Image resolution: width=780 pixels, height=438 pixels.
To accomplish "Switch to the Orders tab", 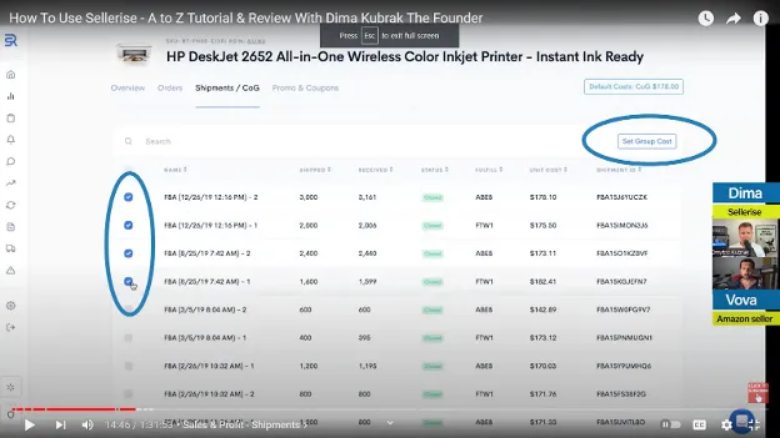I will click(x=170, y=88).
